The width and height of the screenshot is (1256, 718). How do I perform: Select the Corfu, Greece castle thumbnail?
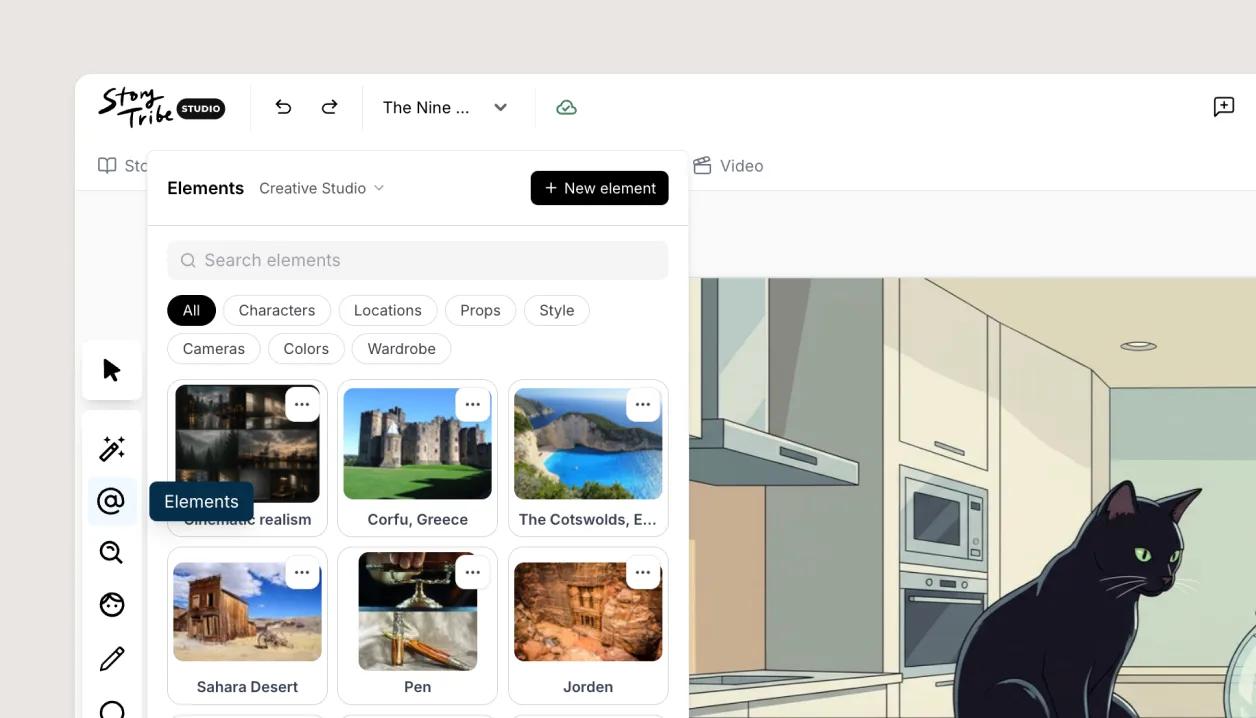(417, 444)
